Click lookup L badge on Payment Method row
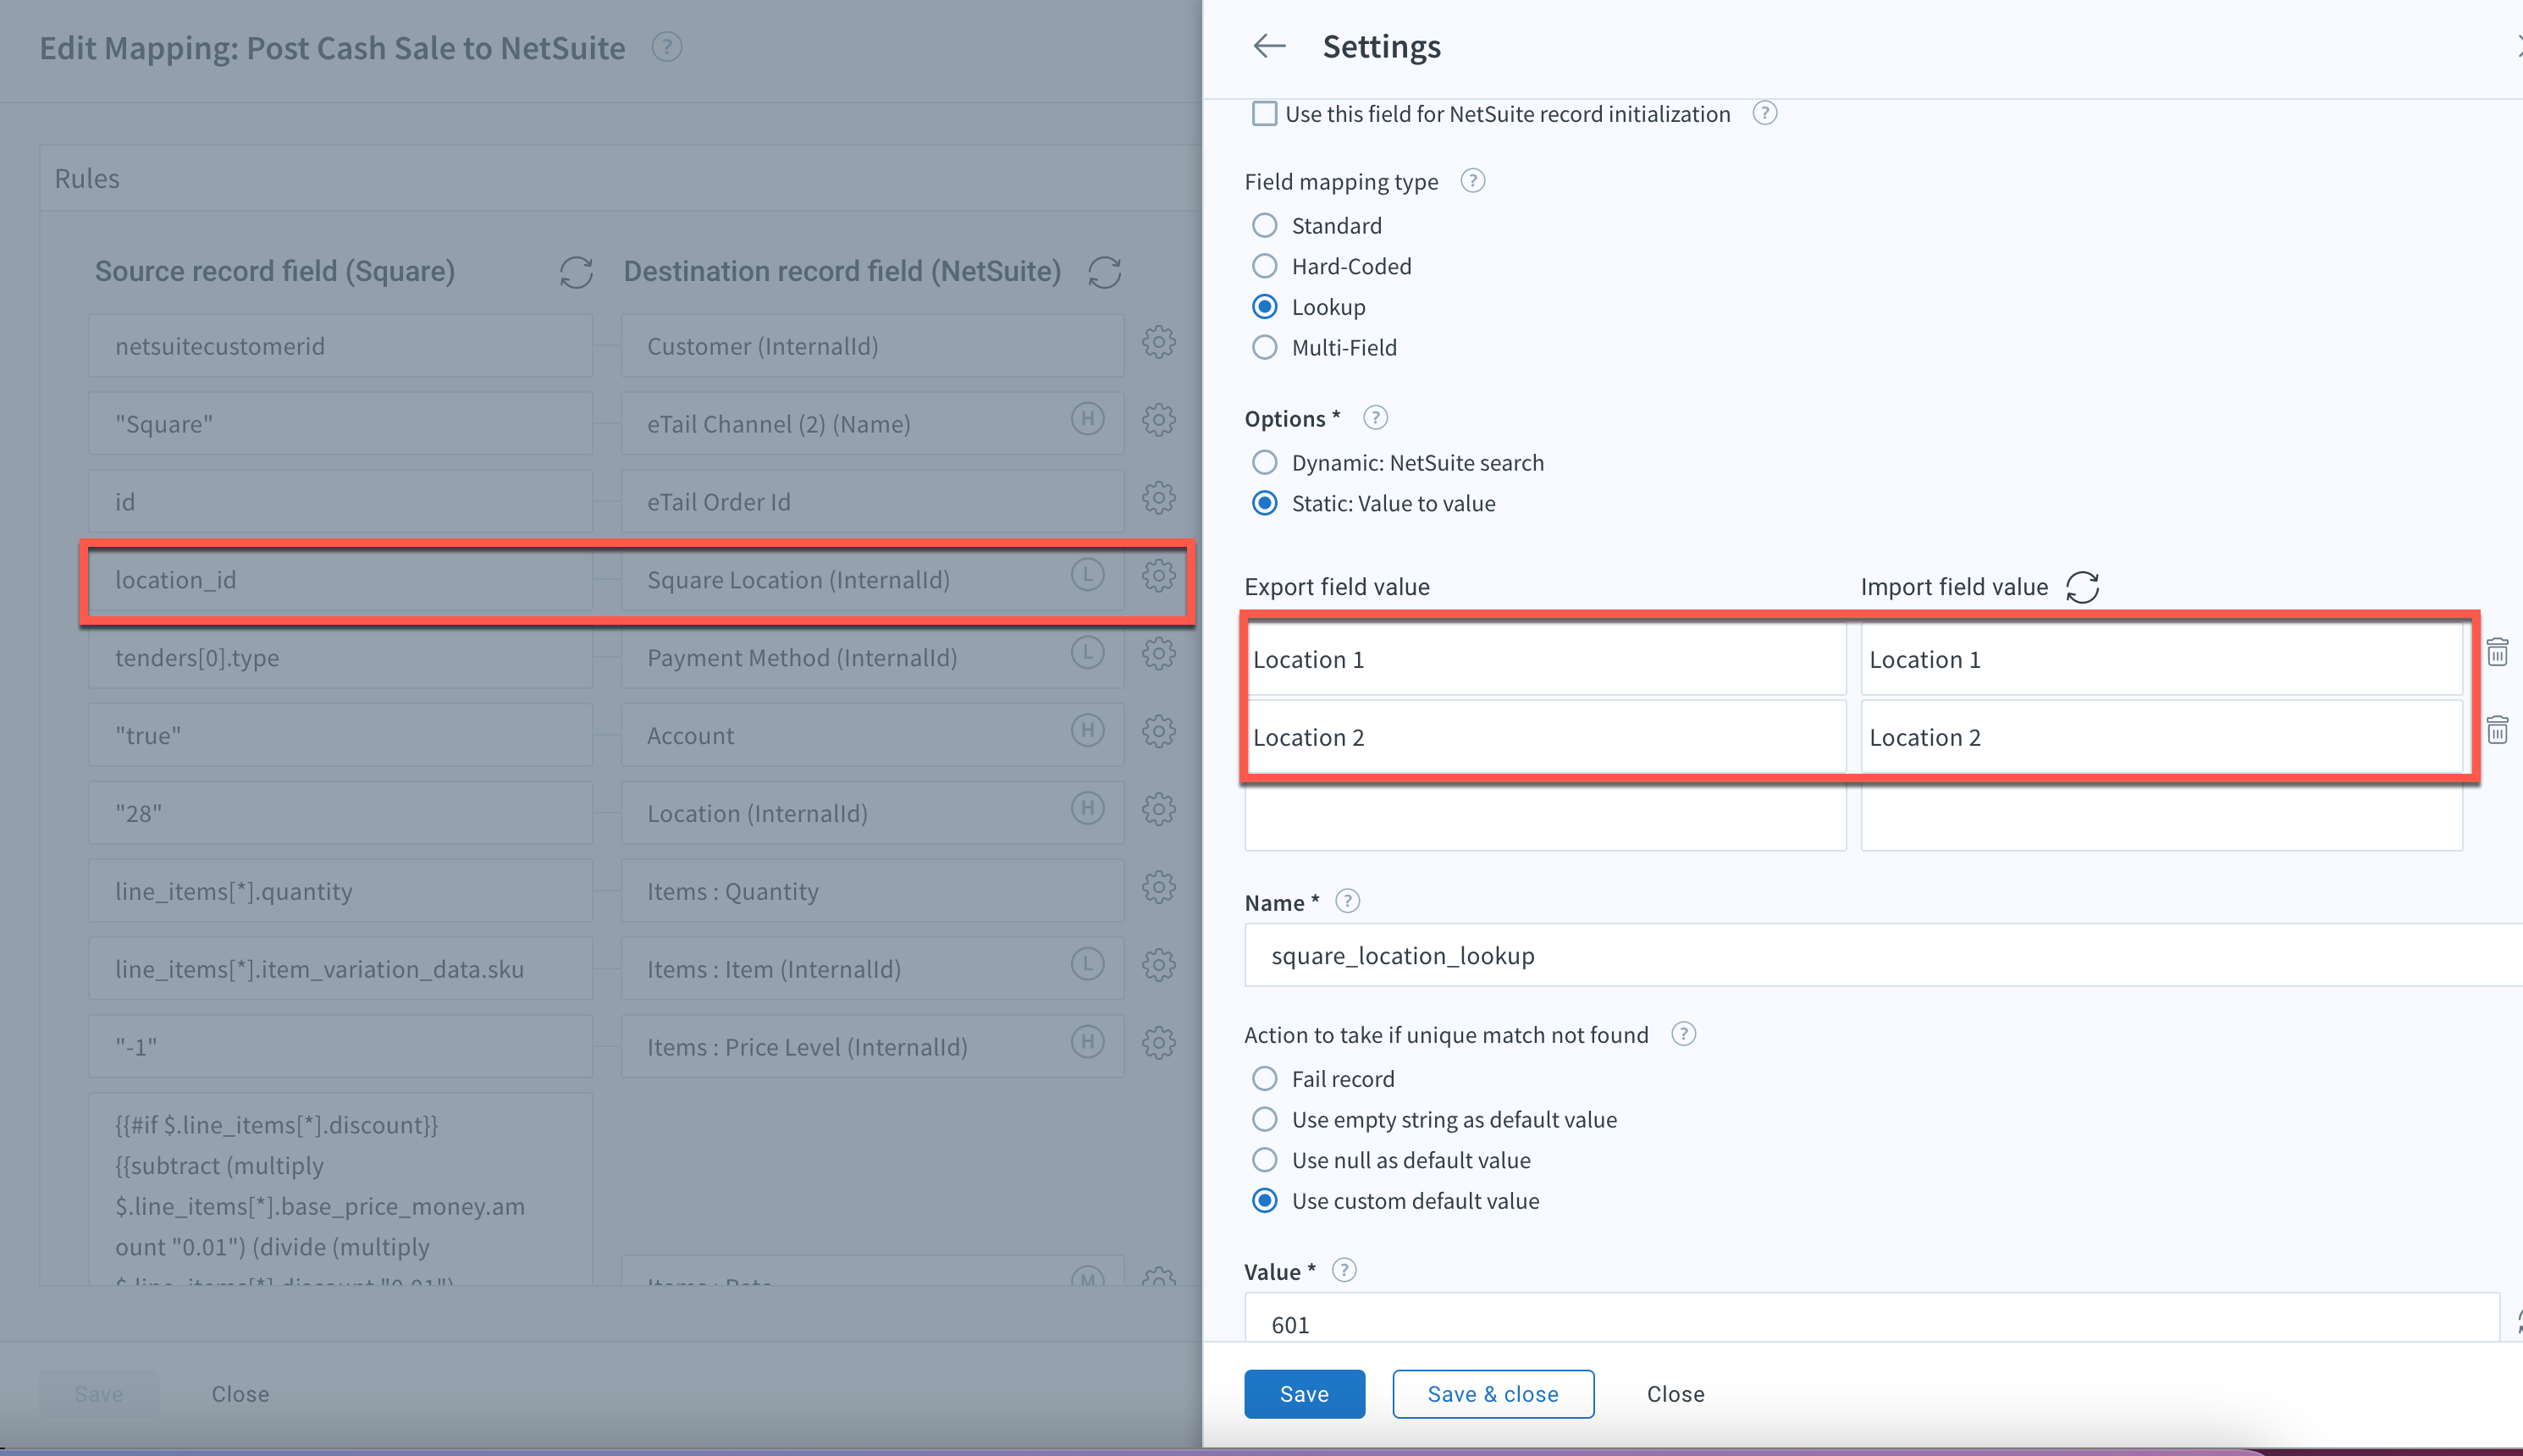The image size is (2523, 1456). coord(1087,652)
